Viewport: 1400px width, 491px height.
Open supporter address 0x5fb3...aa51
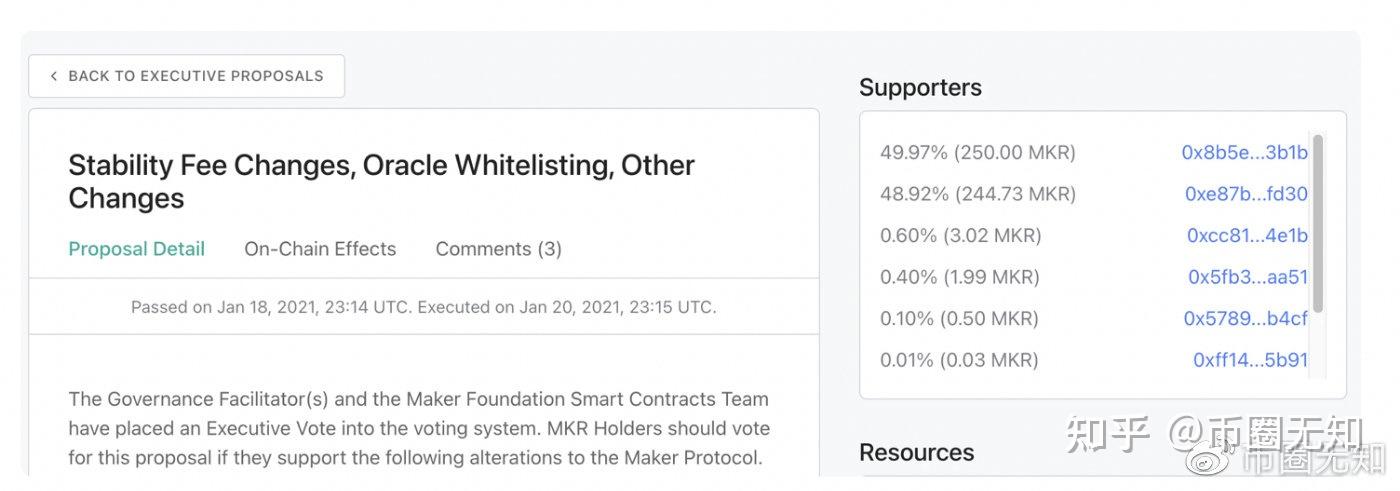click(1247, 277)
